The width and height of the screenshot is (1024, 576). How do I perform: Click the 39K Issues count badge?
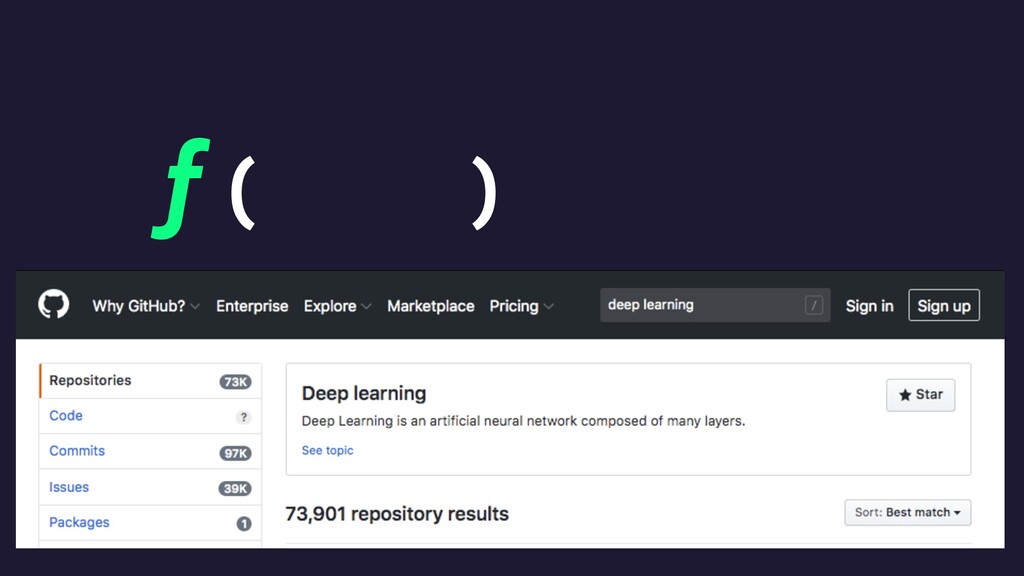[235, 488]
